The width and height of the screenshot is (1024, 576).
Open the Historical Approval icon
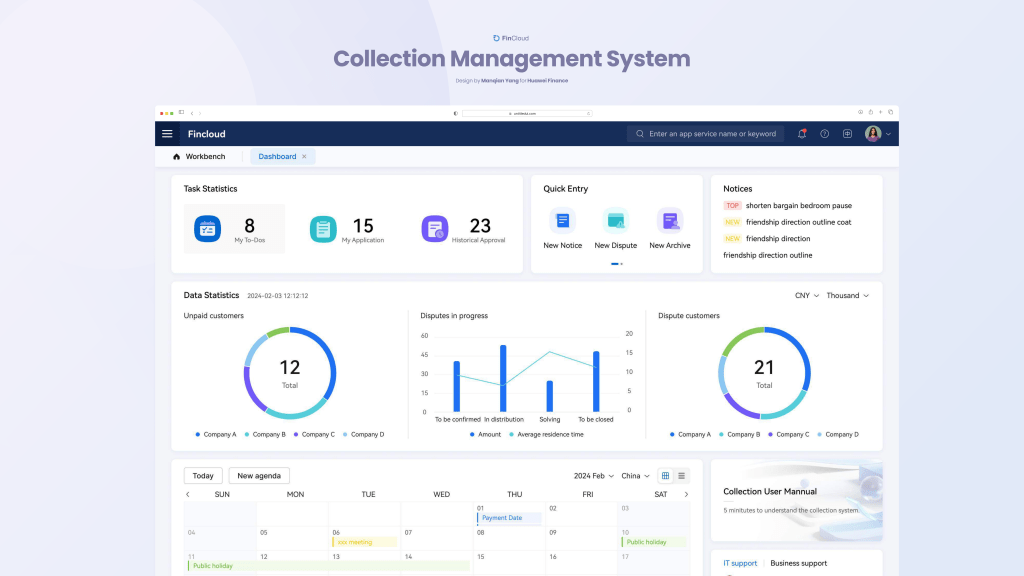(x=434, y=229)
